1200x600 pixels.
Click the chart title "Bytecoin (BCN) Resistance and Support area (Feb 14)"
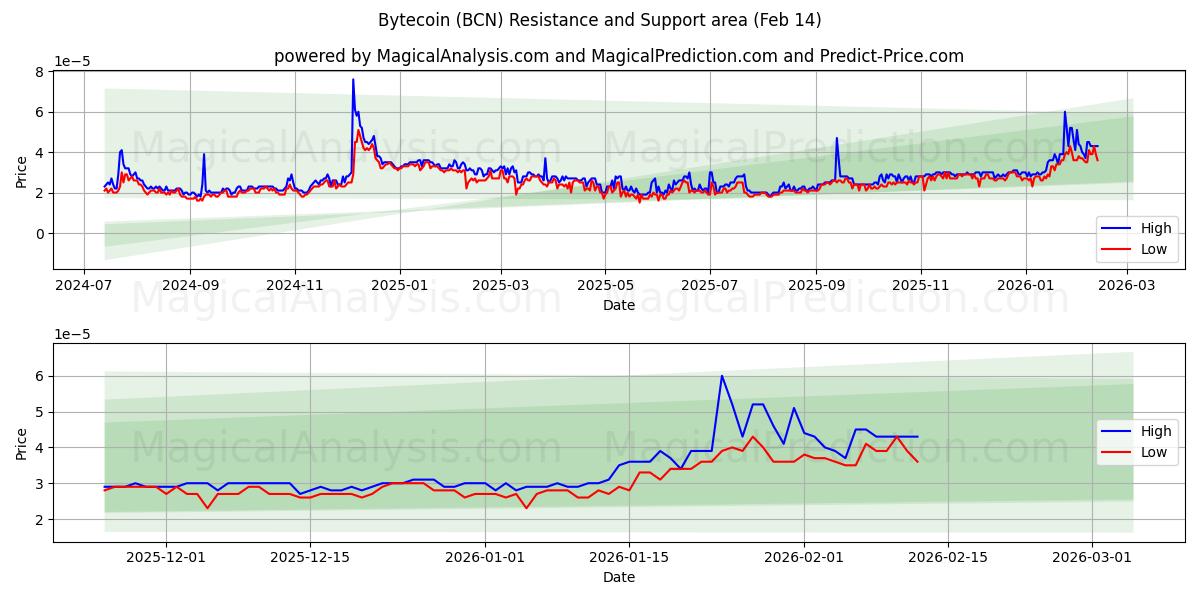[600, 20]
